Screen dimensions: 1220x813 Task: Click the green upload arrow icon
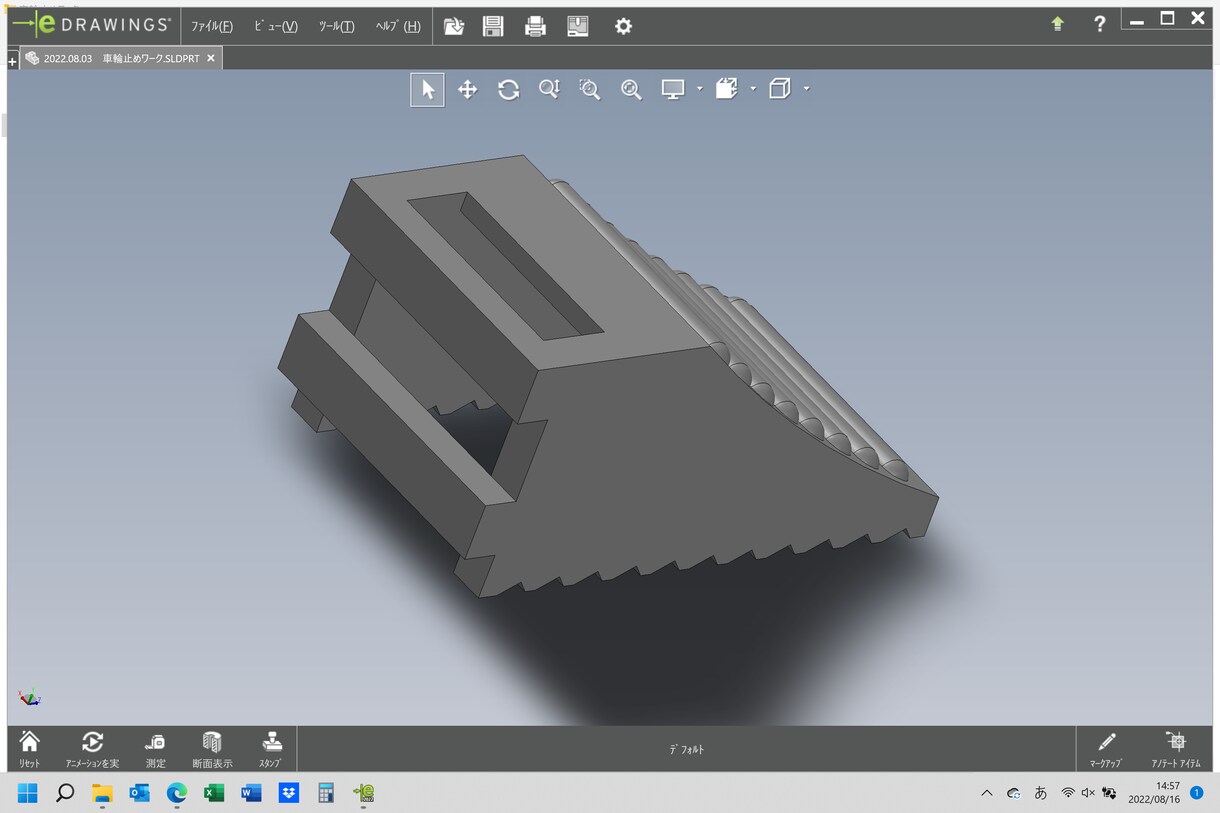pyautogui.click(x=1058, y=24)
